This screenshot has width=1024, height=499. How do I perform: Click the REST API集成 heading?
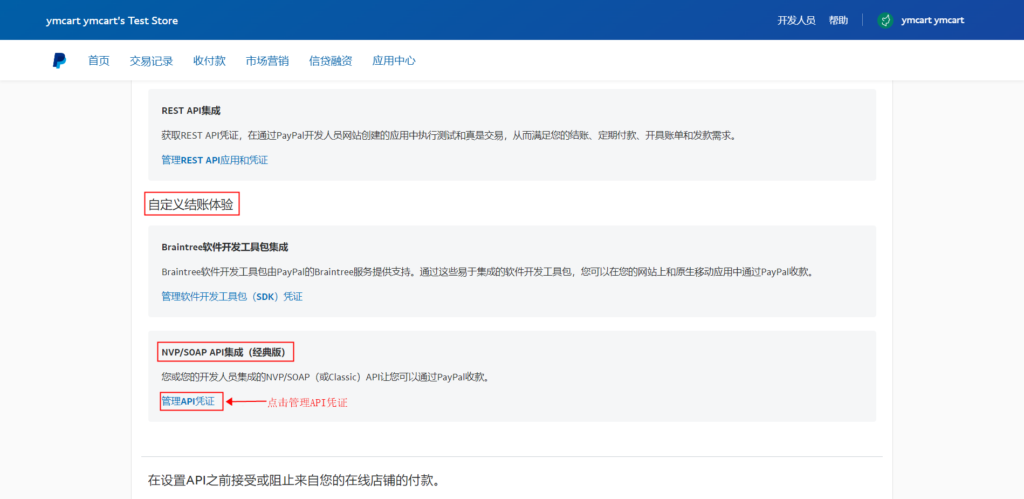[190, 110]
